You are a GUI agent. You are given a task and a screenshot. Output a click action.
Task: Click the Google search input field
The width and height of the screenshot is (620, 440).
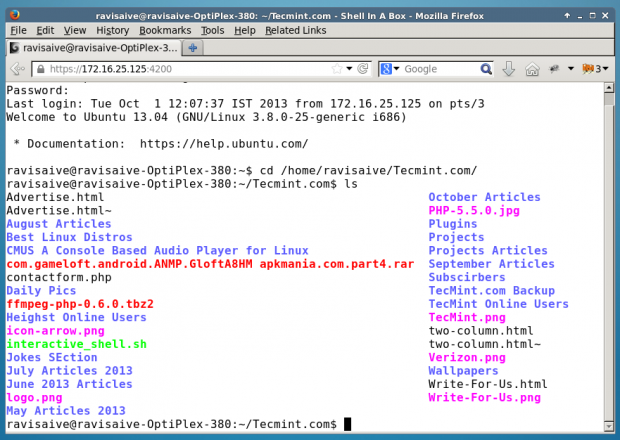[x=440, y=69]
